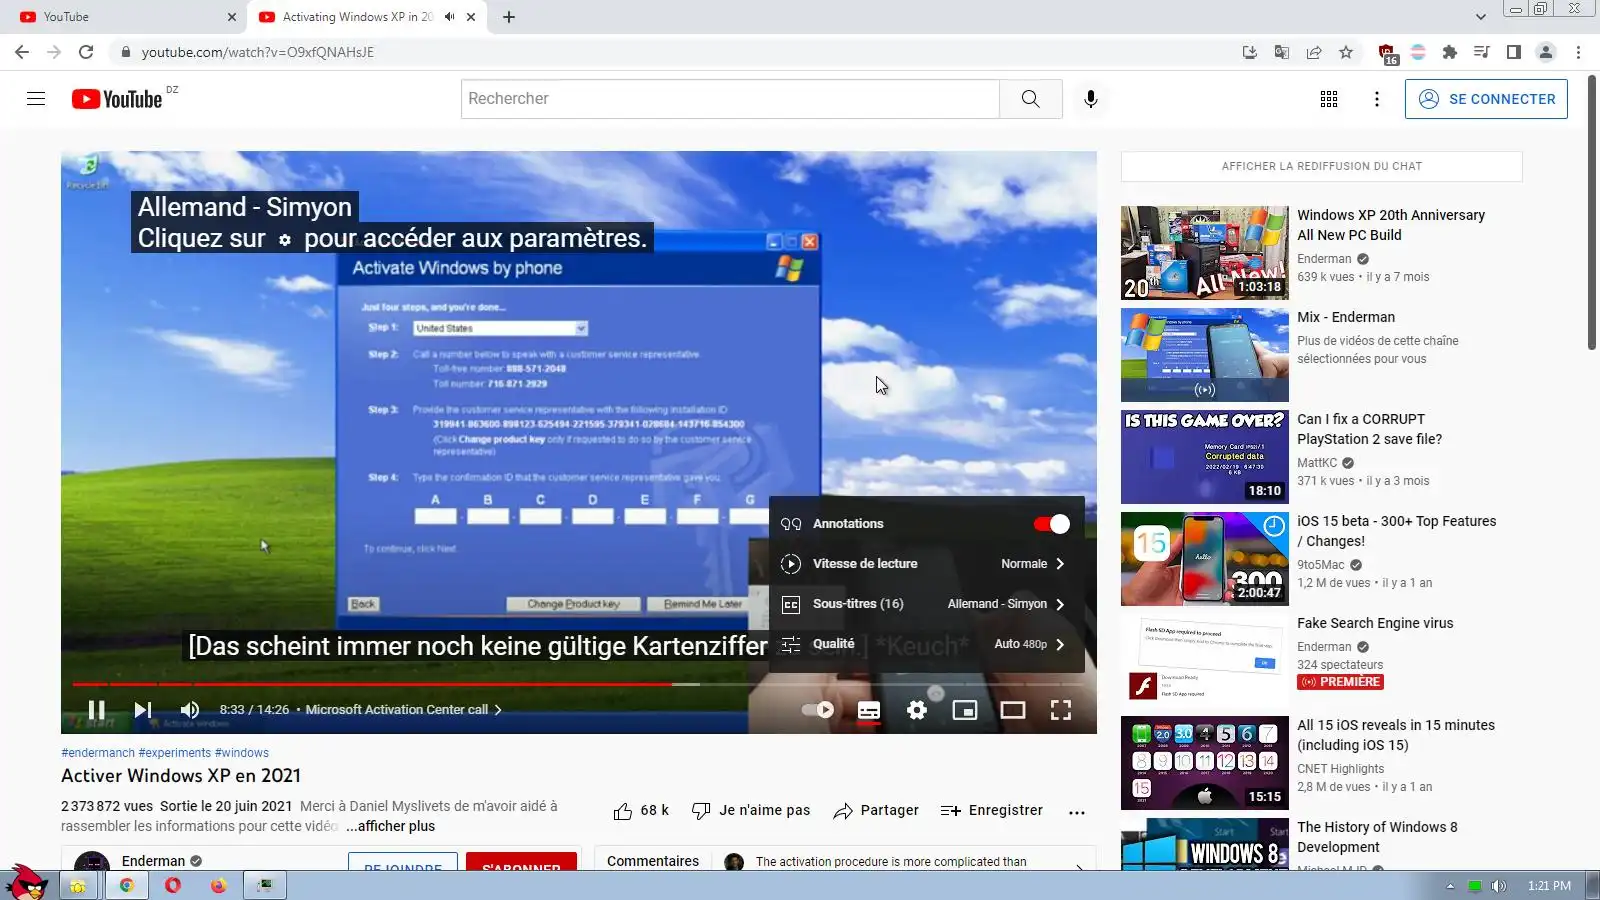1600x900 pixels.
Task: Bookmark this page with the star icon
Action: (x=1346, y=52)
